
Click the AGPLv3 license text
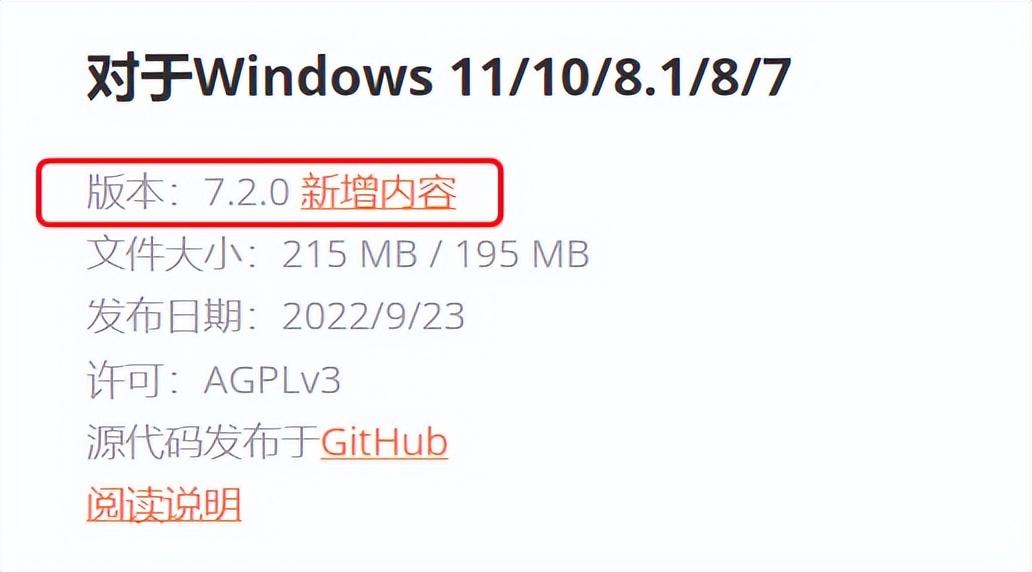pyautogui.click(x=272, y=380)
